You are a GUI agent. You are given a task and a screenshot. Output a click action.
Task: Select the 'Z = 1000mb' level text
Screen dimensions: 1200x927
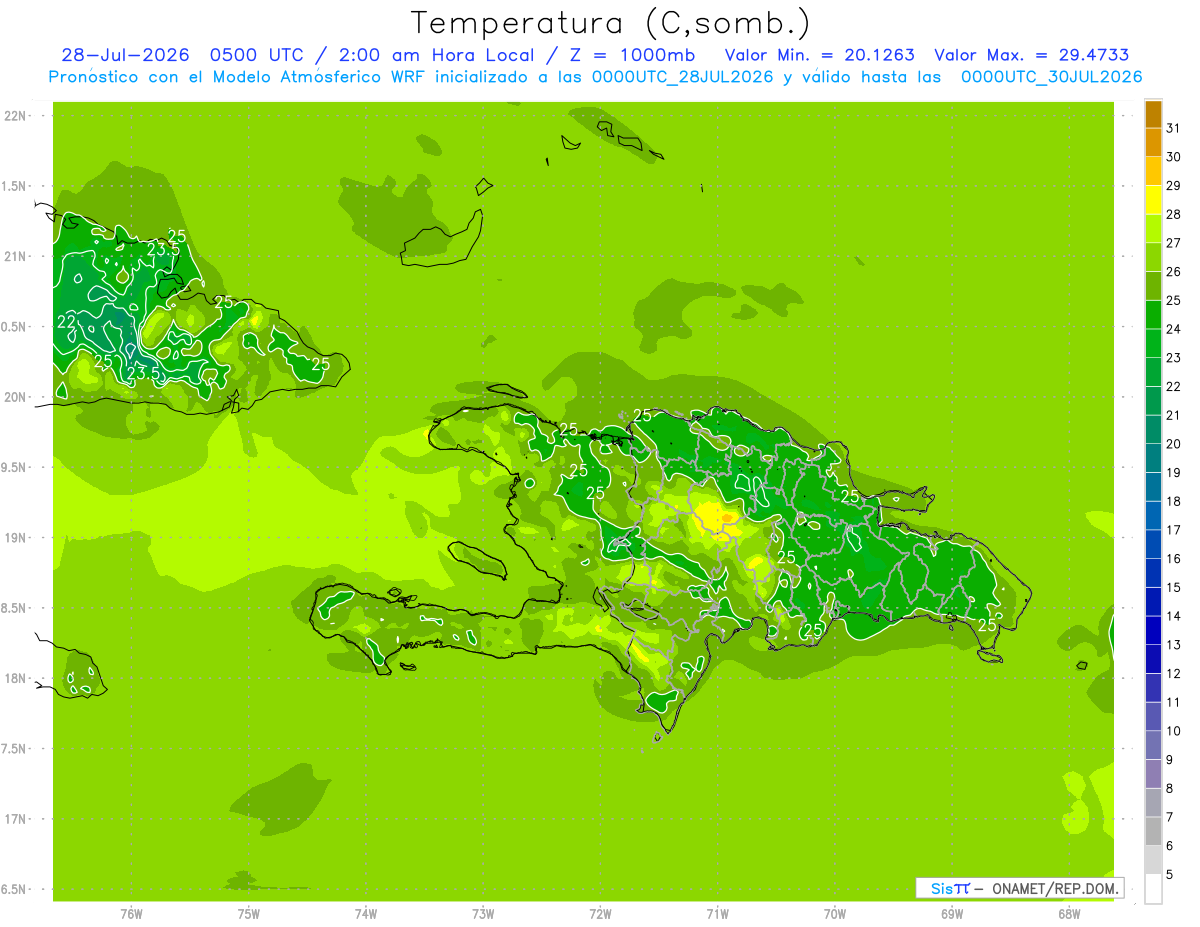pyautogui.click(x=634, y=55)
